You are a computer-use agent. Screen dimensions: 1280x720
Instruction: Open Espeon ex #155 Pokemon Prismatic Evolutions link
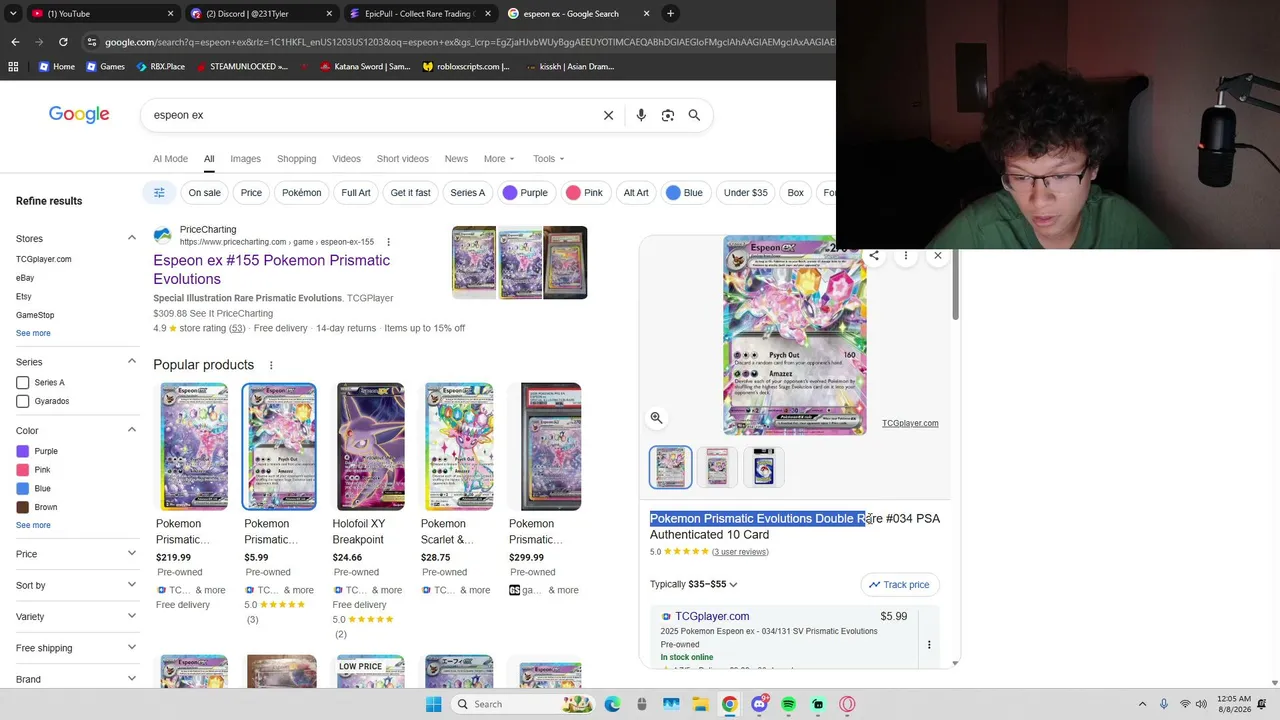click(271, 270)
